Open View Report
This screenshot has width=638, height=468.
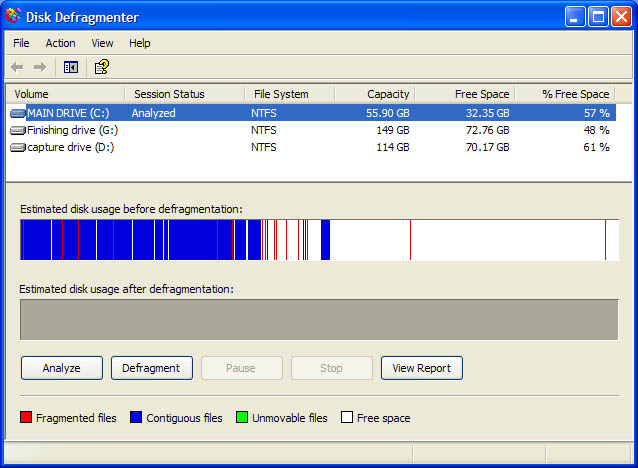coord(422,368)
